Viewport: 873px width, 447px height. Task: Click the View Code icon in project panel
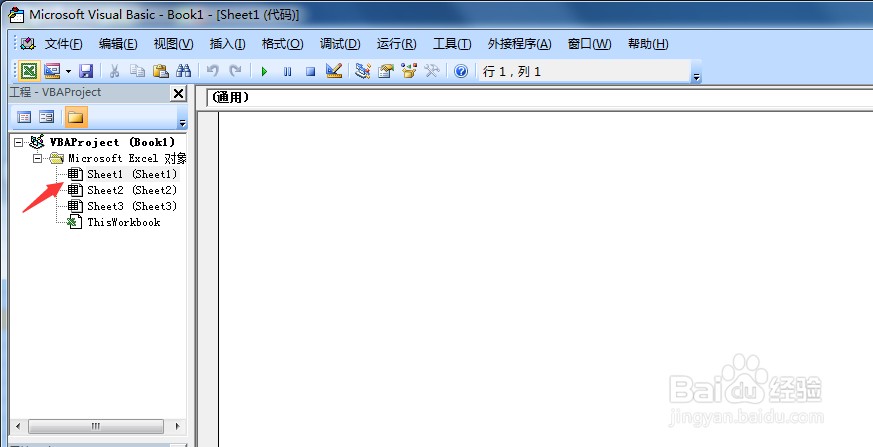point(24,117)
